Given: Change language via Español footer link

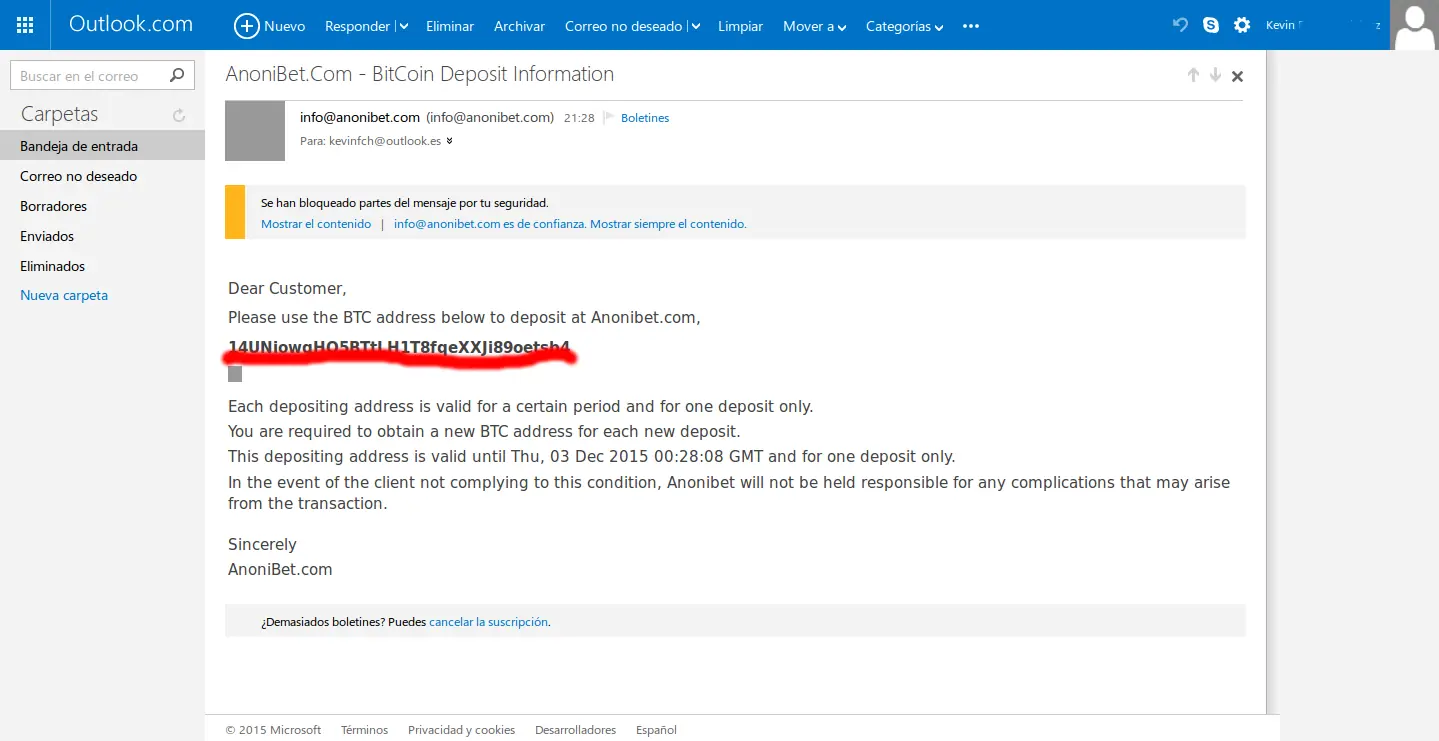Looking at the screenshot, I should coord(656,730).
